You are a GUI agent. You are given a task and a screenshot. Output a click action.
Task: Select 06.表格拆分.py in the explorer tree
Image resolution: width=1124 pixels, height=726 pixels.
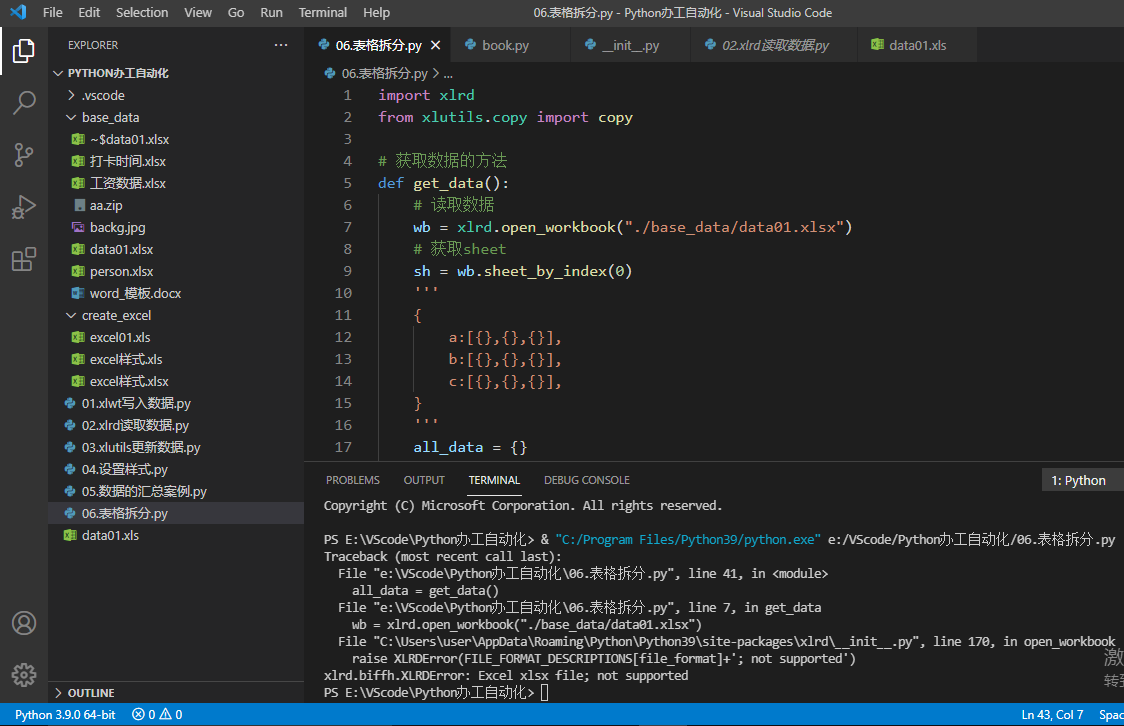[x=176, y=513]
